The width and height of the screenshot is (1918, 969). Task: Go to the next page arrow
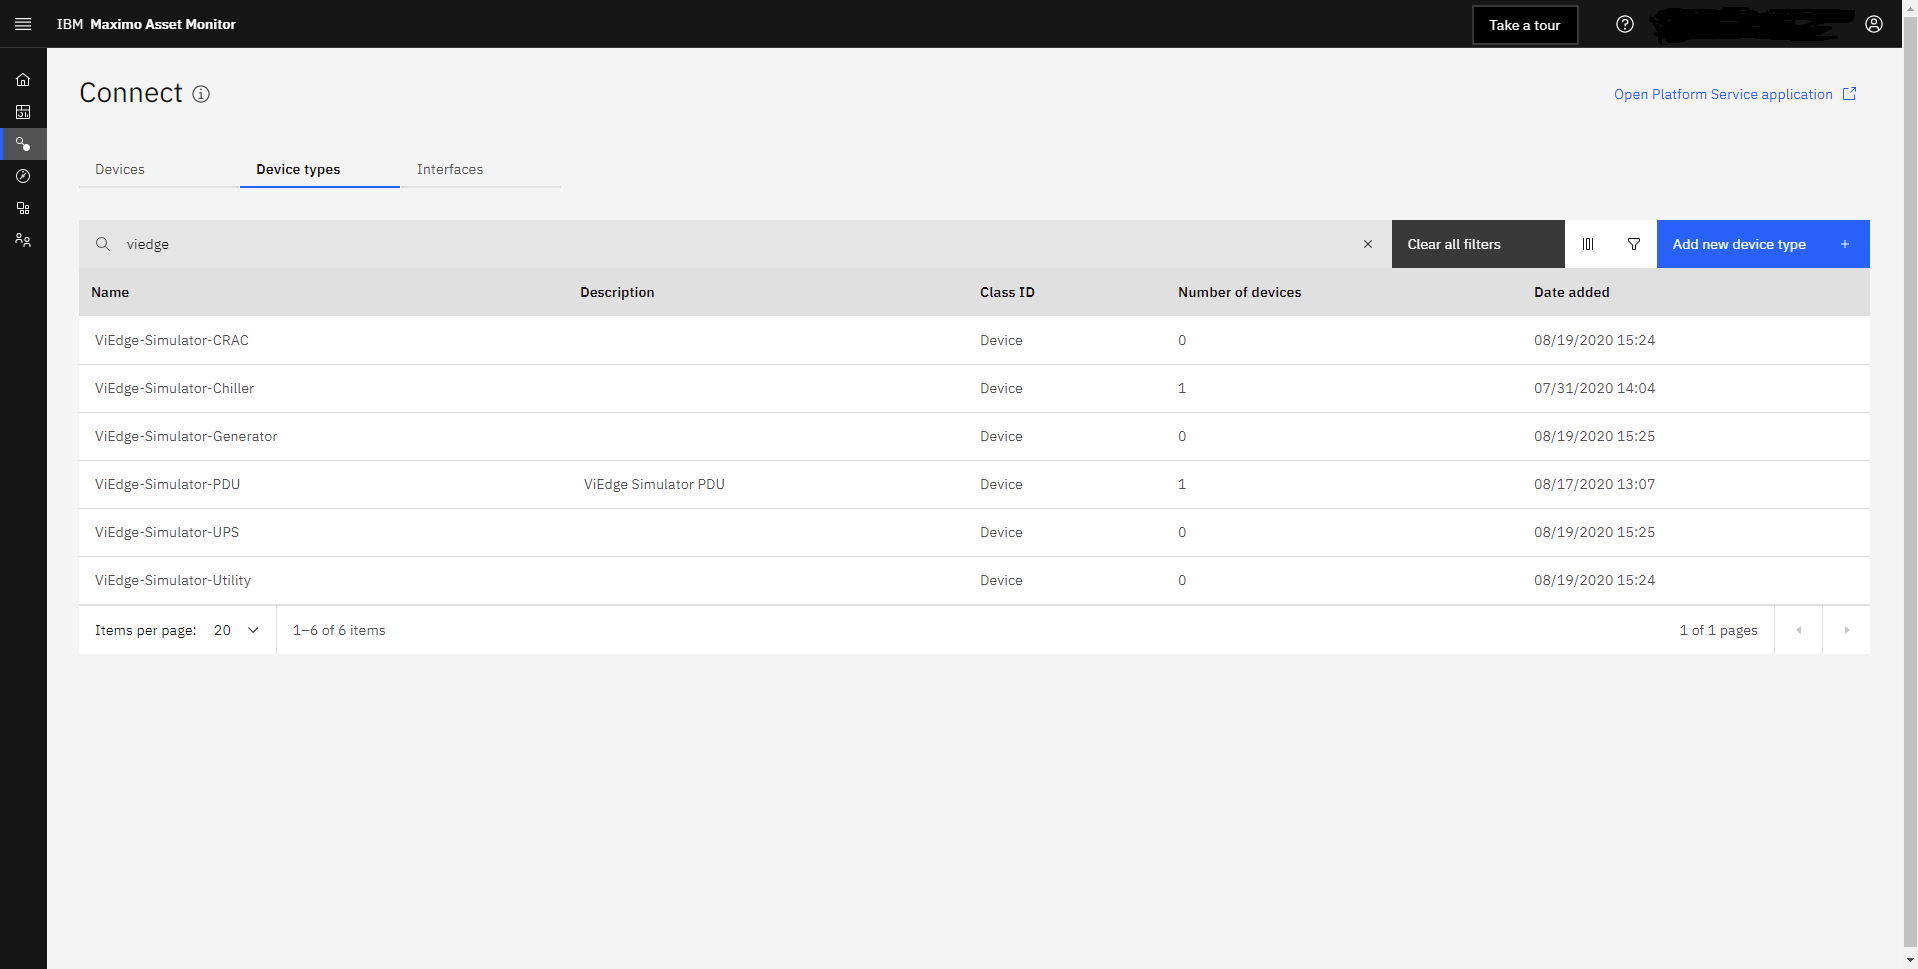[x=1847, y=630]
